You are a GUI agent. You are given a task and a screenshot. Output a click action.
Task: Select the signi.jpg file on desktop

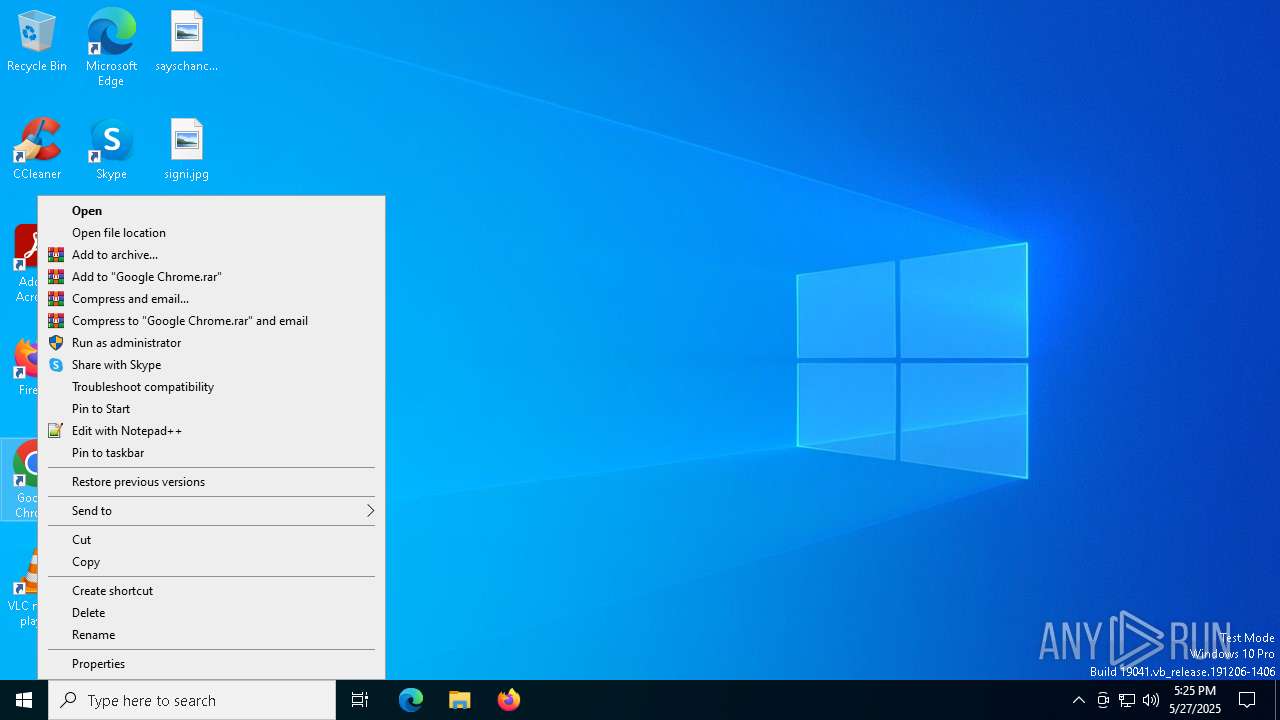(186, 149)
